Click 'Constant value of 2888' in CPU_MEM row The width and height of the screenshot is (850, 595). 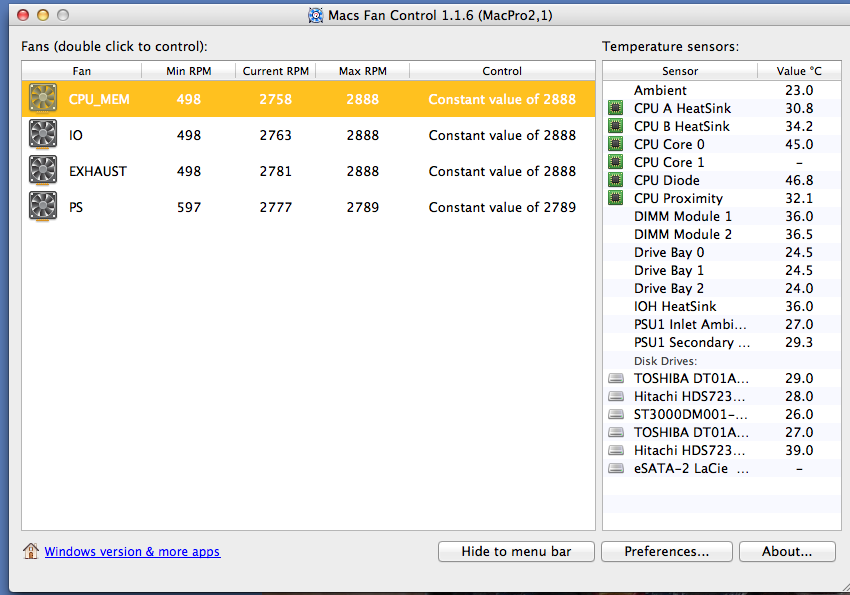[x=502, y=99]
